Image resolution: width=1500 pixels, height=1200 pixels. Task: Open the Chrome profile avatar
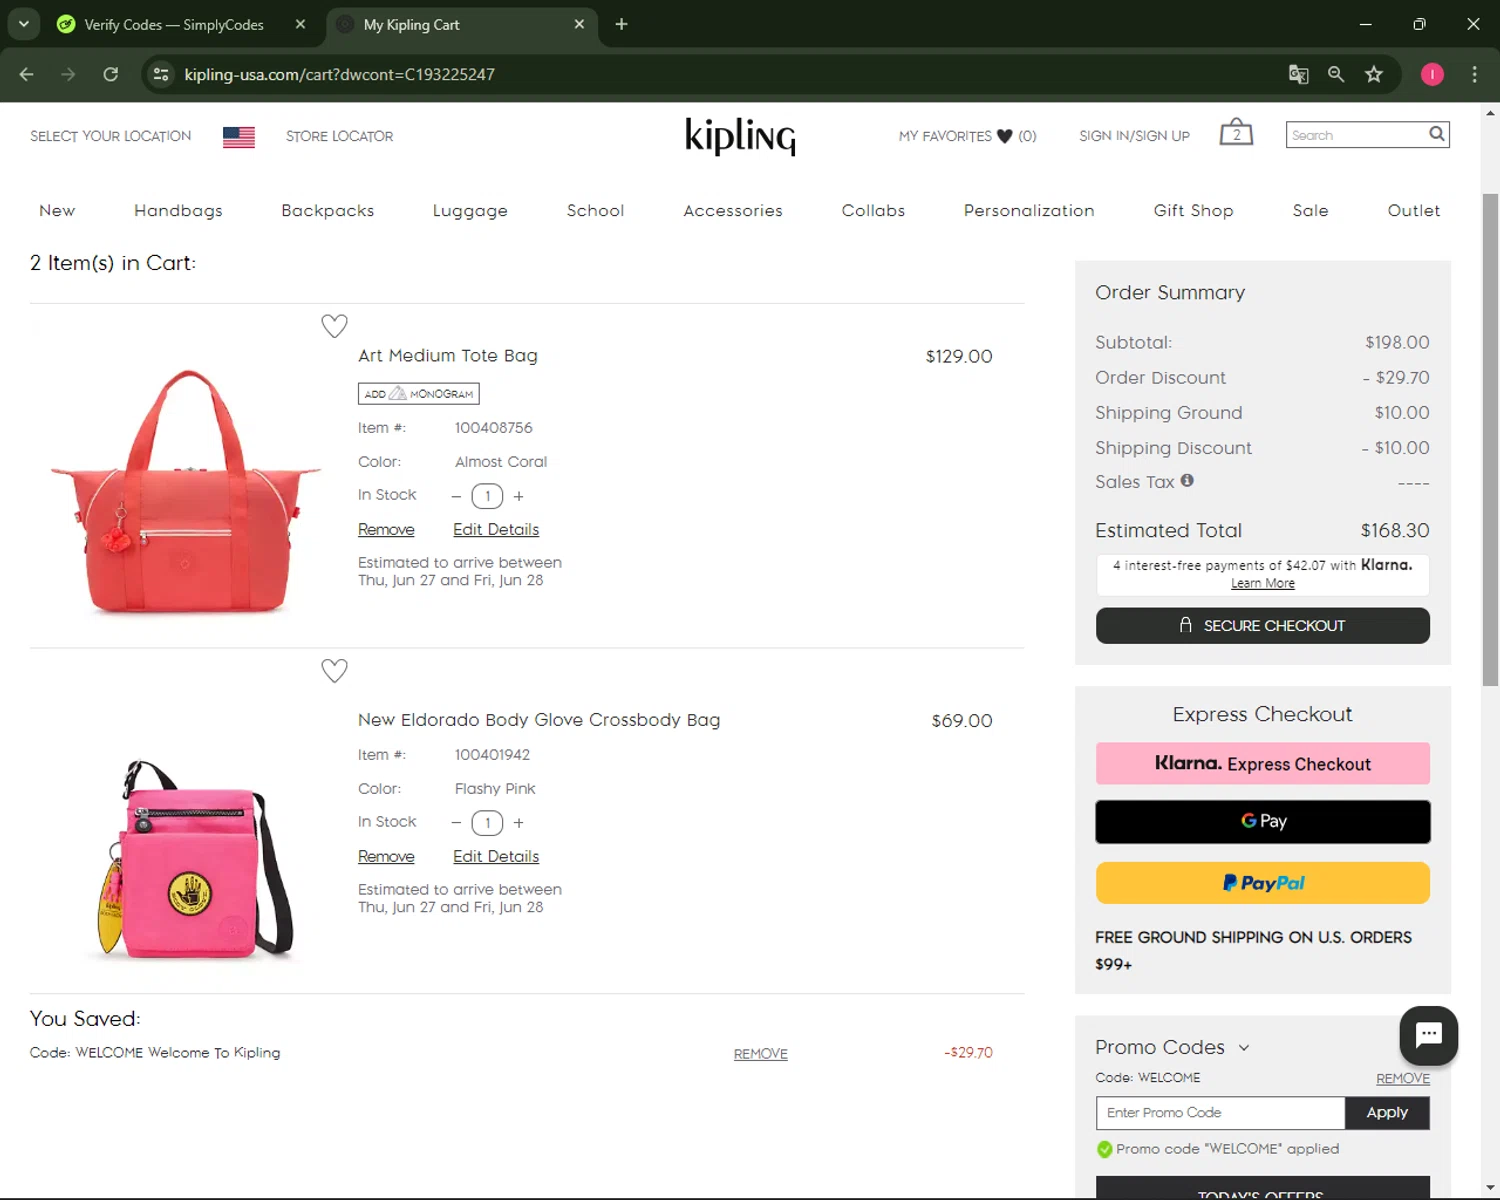[1432, 74]
